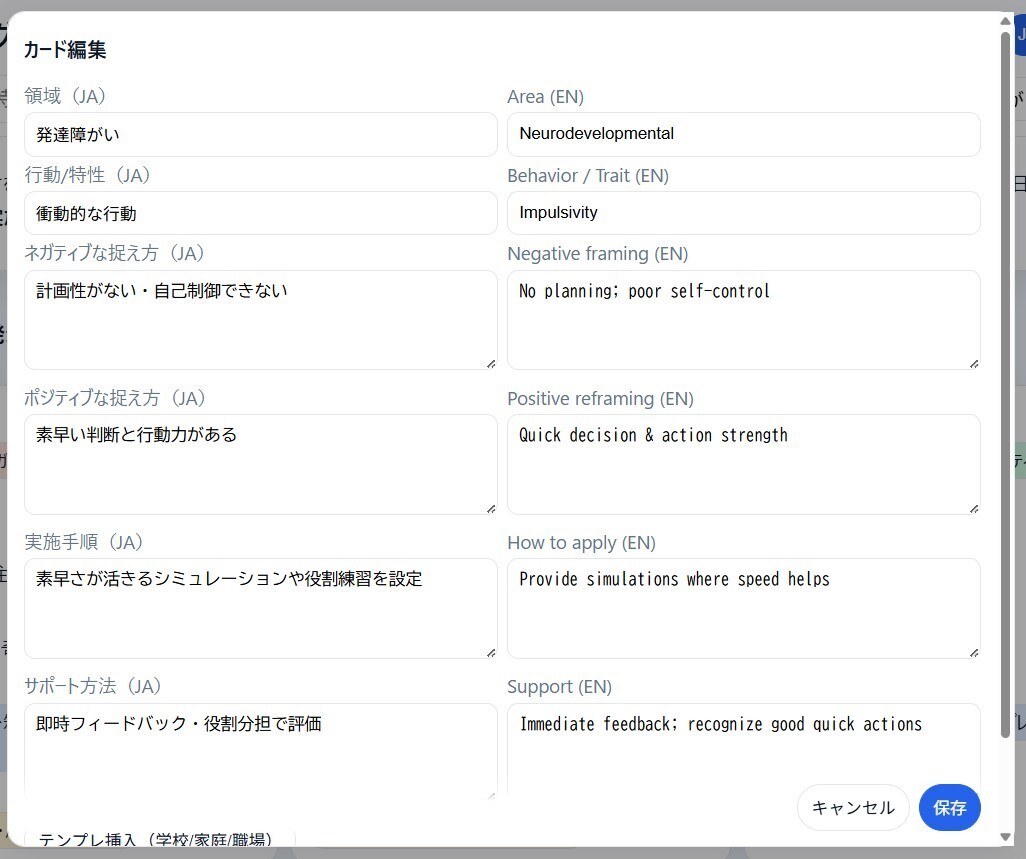Click the 行動/特性 (JA) input field
1026x859 pixels.
(260, 213)
